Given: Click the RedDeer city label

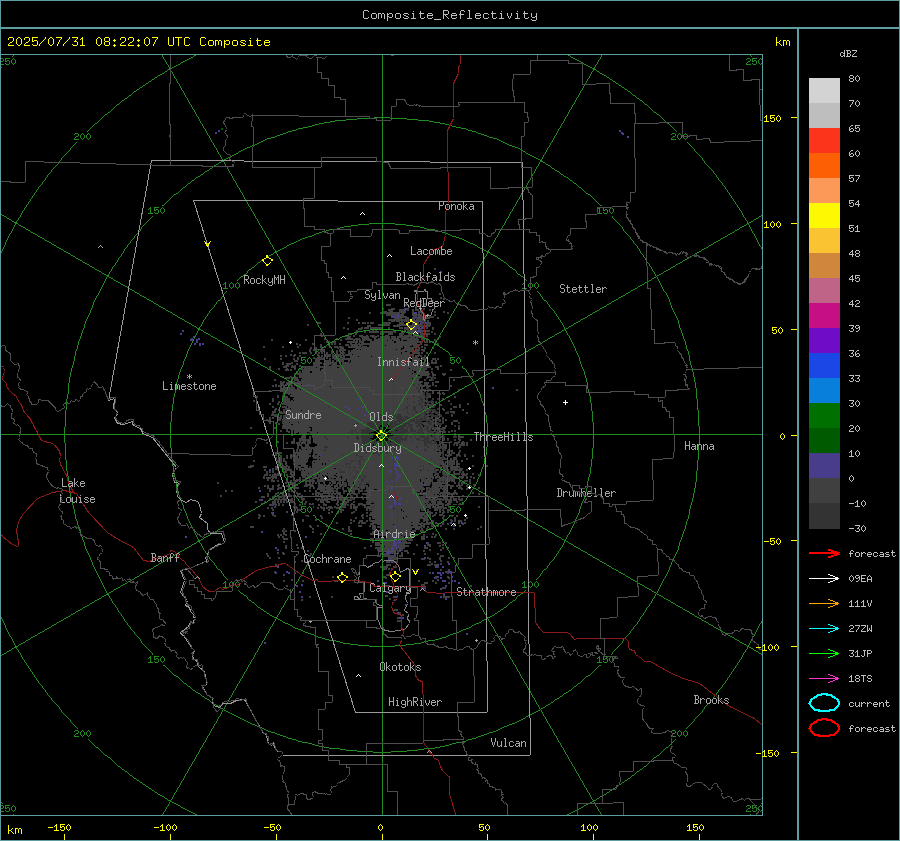Looking at the screenshot, I should point(424,303).
